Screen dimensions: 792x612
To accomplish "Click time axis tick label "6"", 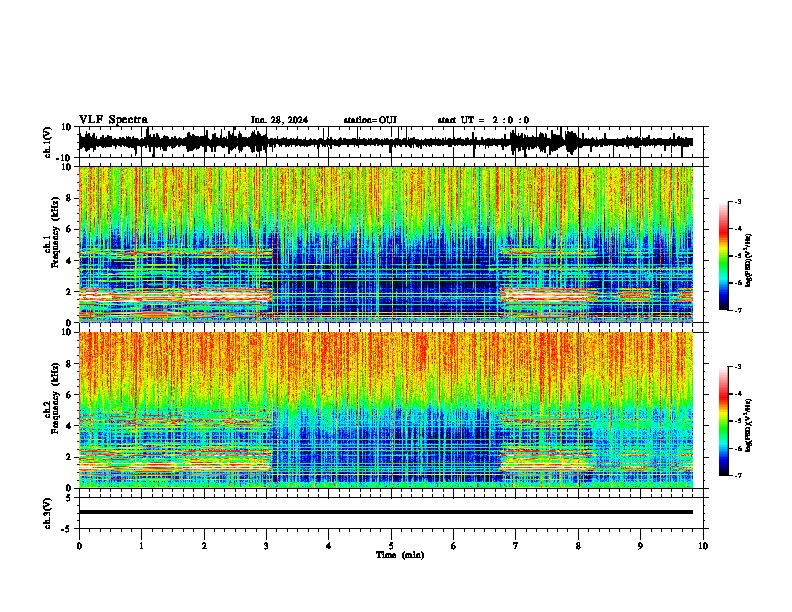I will coord(453,545).
